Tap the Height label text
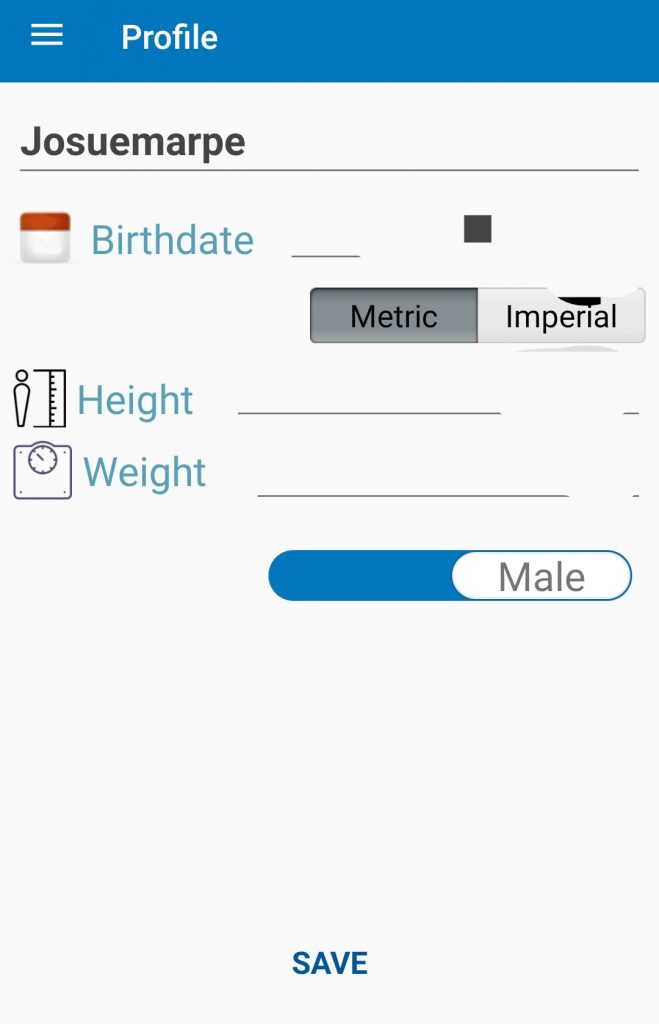This screenshot has height=1024, width=659. pyautogui.click(x=135, y=400)
